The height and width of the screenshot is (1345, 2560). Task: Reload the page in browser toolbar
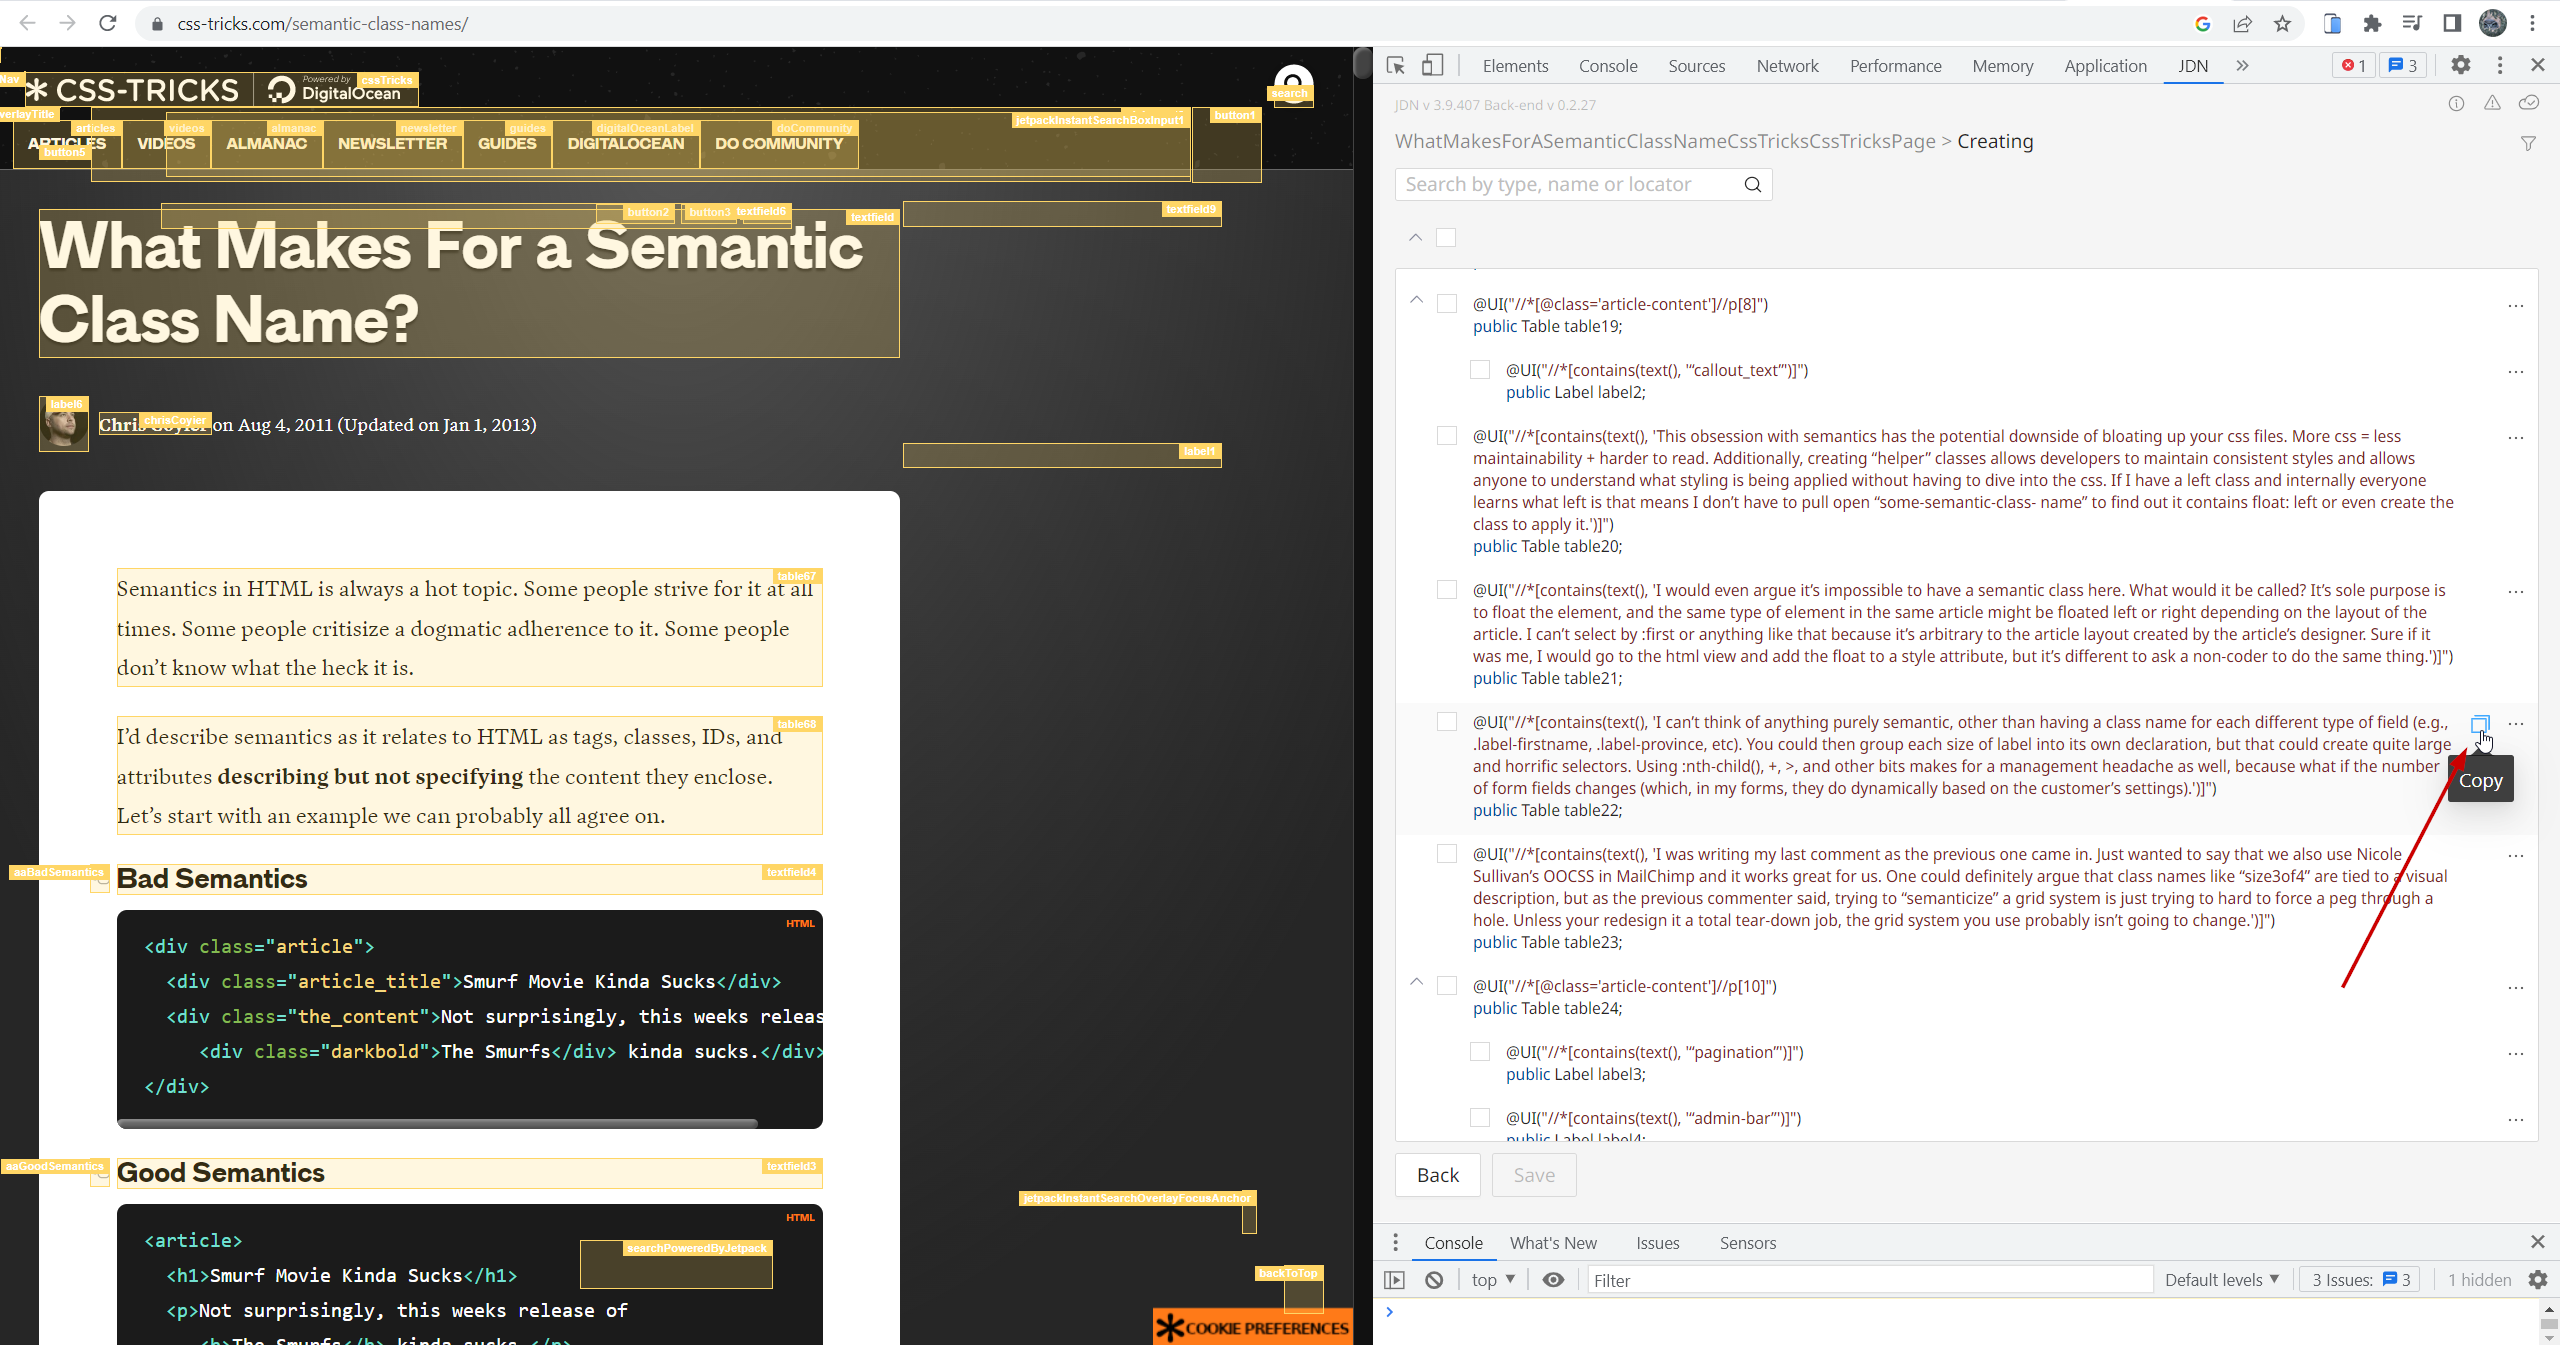tap(108, 23)
